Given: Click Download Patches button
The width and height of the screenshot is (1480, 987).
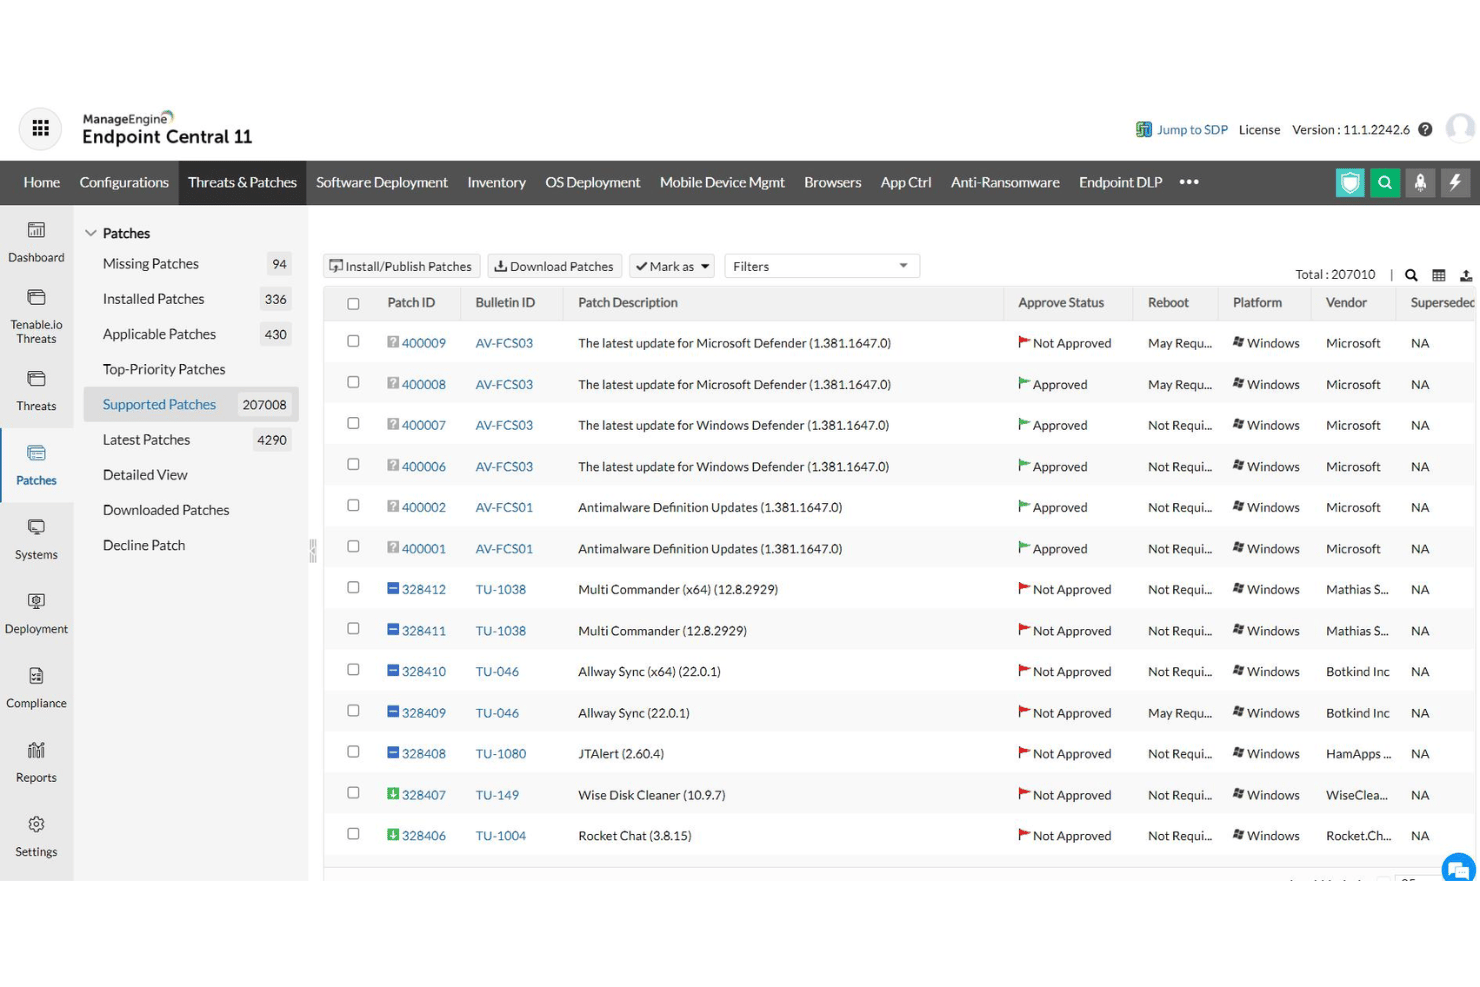Looking at the screenshot, I should coord(554,266).
